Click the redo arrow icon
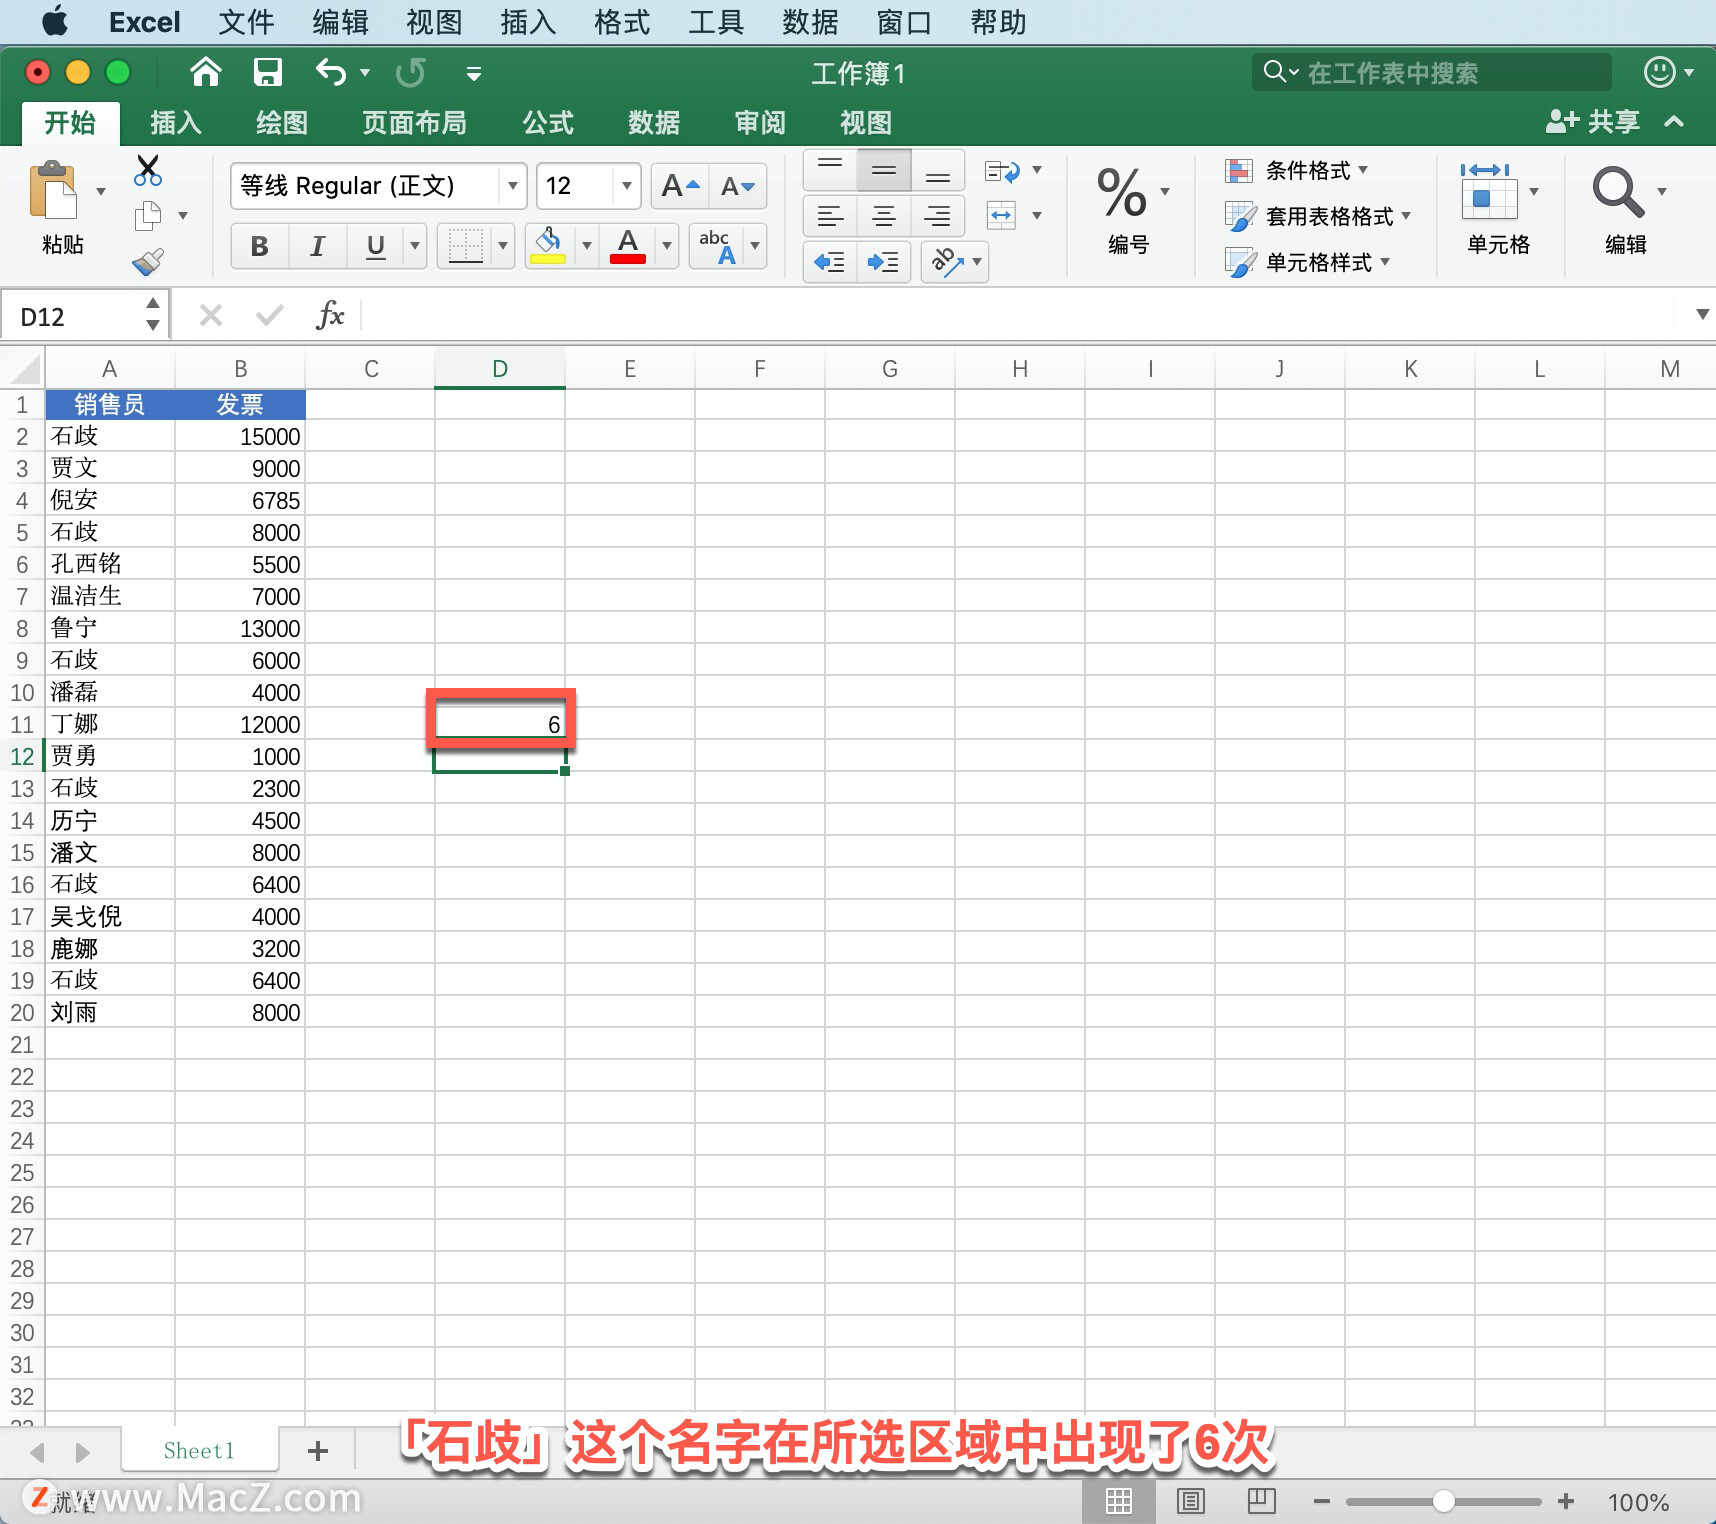Viewport: 1716px width, 1524px height. click(410, 72)
